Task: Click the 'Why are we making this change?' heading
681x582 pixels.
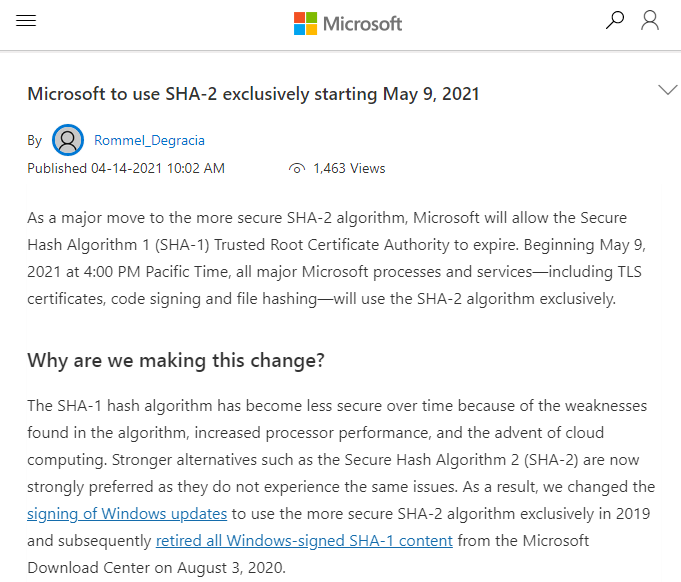Action: [x=176, y=360]
